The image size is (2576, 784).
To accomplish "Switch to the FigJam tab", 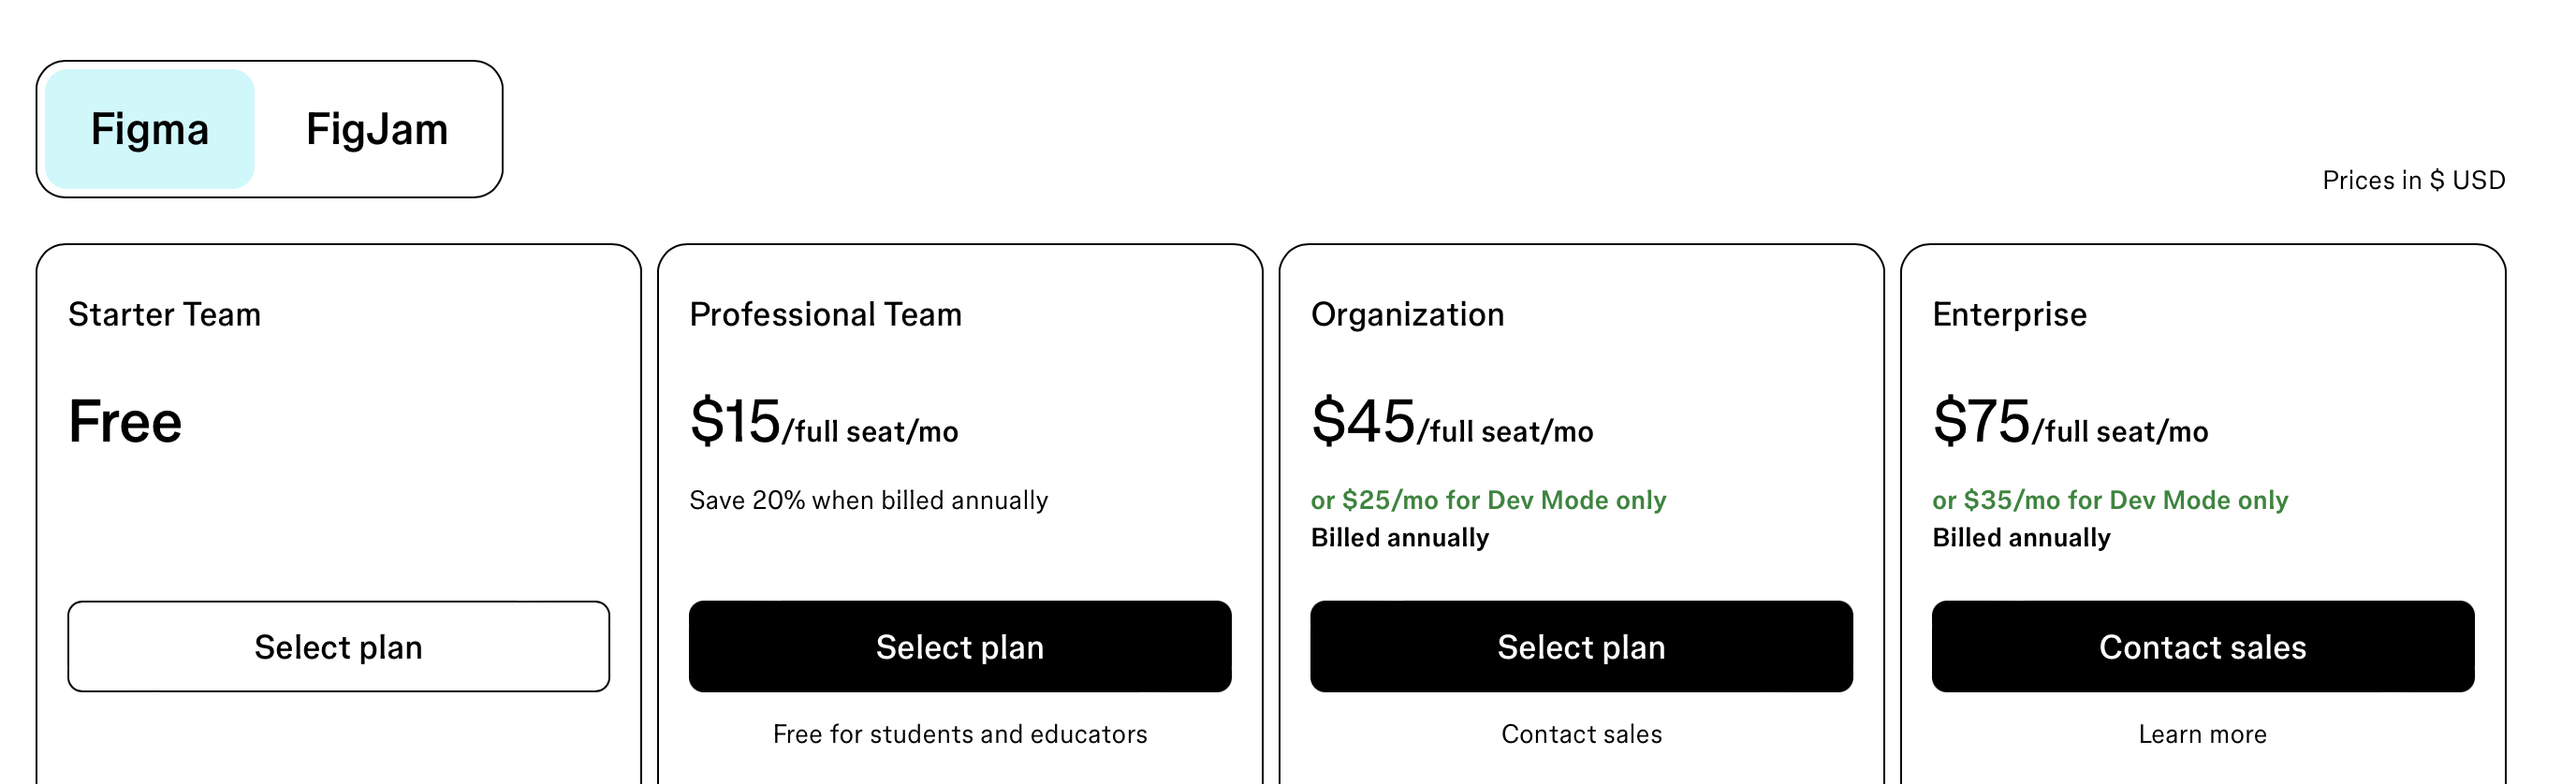I will click(x=376, y=129).
